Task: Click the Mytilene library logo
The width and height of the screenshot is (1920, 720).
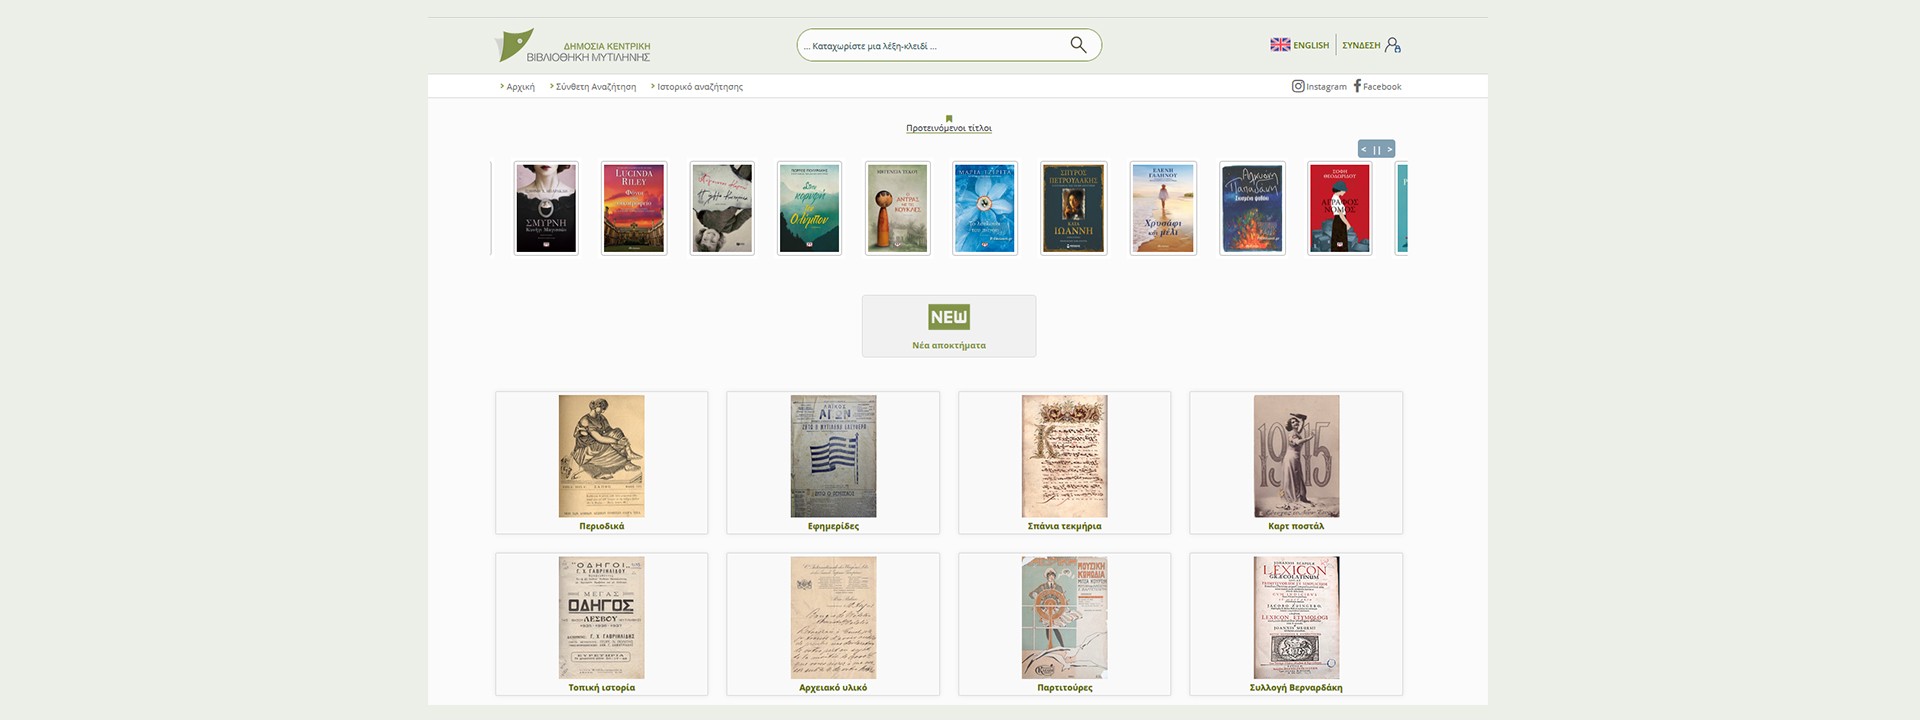Action: (573, 46)
